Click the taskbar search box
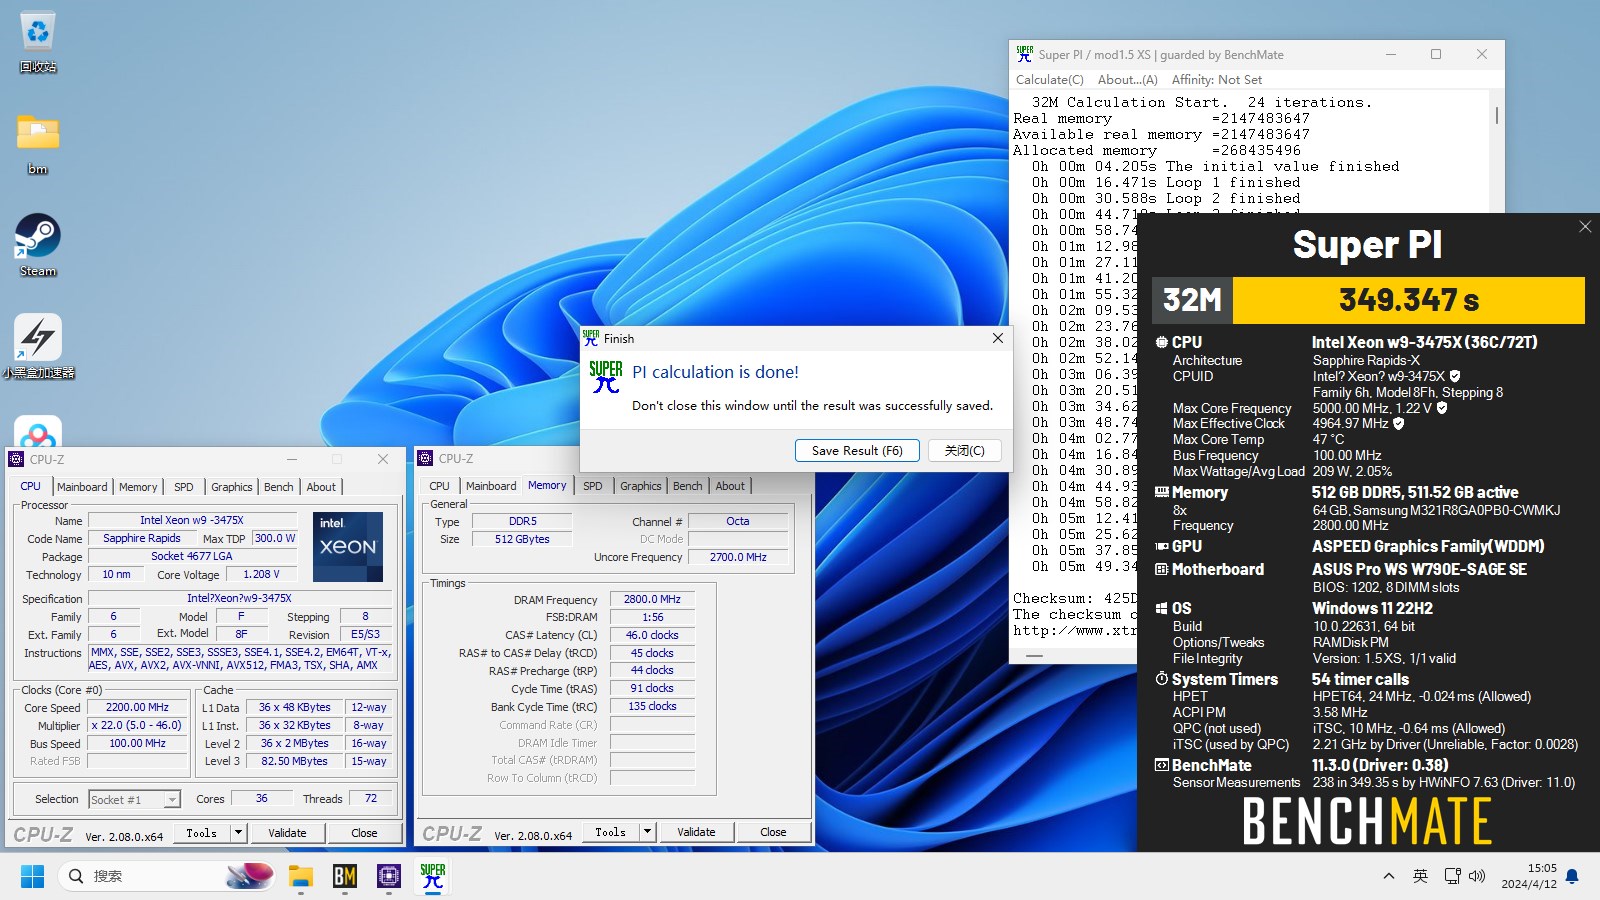This screenshot has width=1600, height=900. (167, 876)
